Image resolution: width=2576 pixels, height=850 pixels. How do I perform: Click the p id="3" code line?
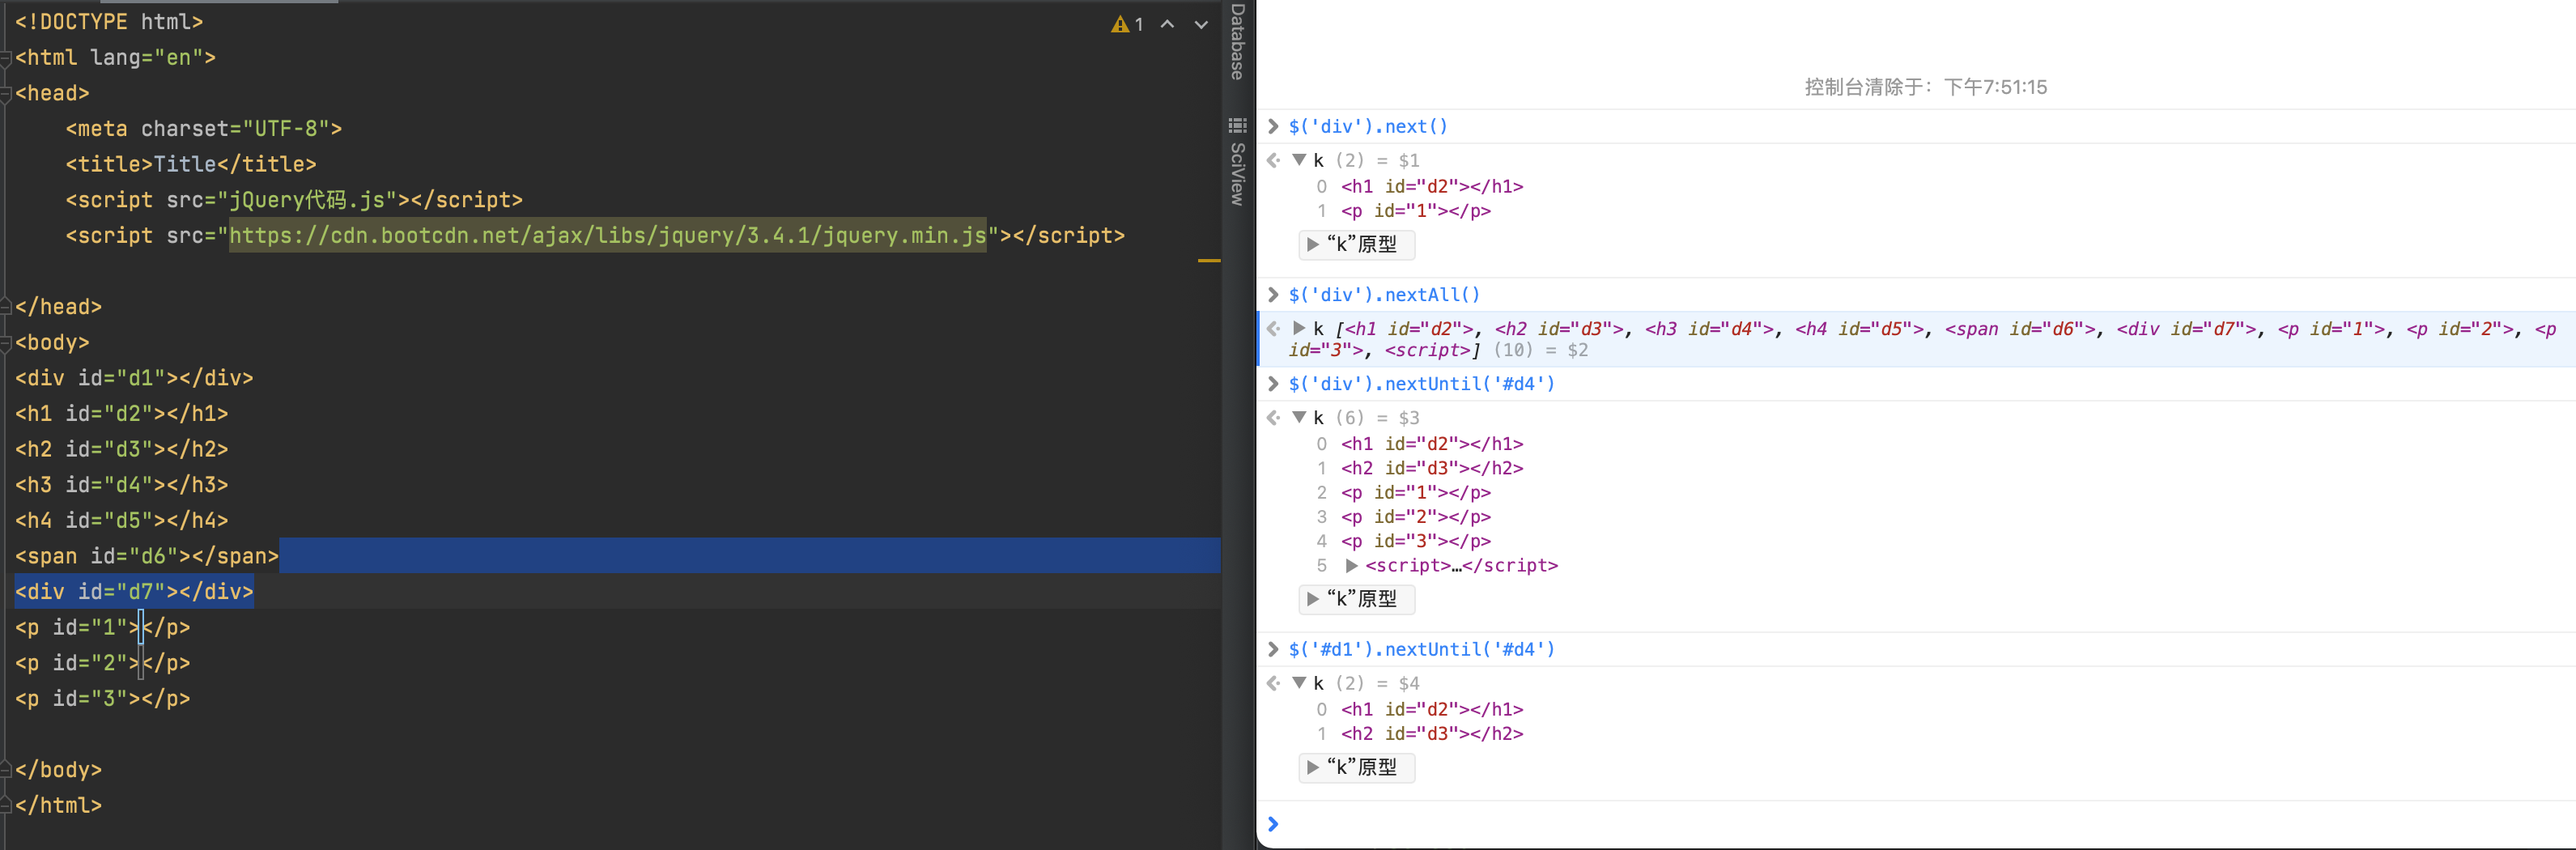pyautogui.click(x=102, y=699)
